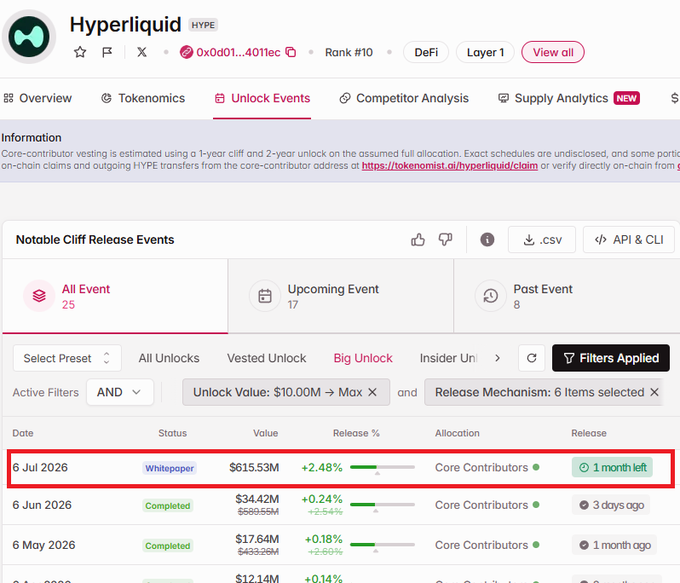
Task: Switch to the Overview tab
Action: click(37, 98)
